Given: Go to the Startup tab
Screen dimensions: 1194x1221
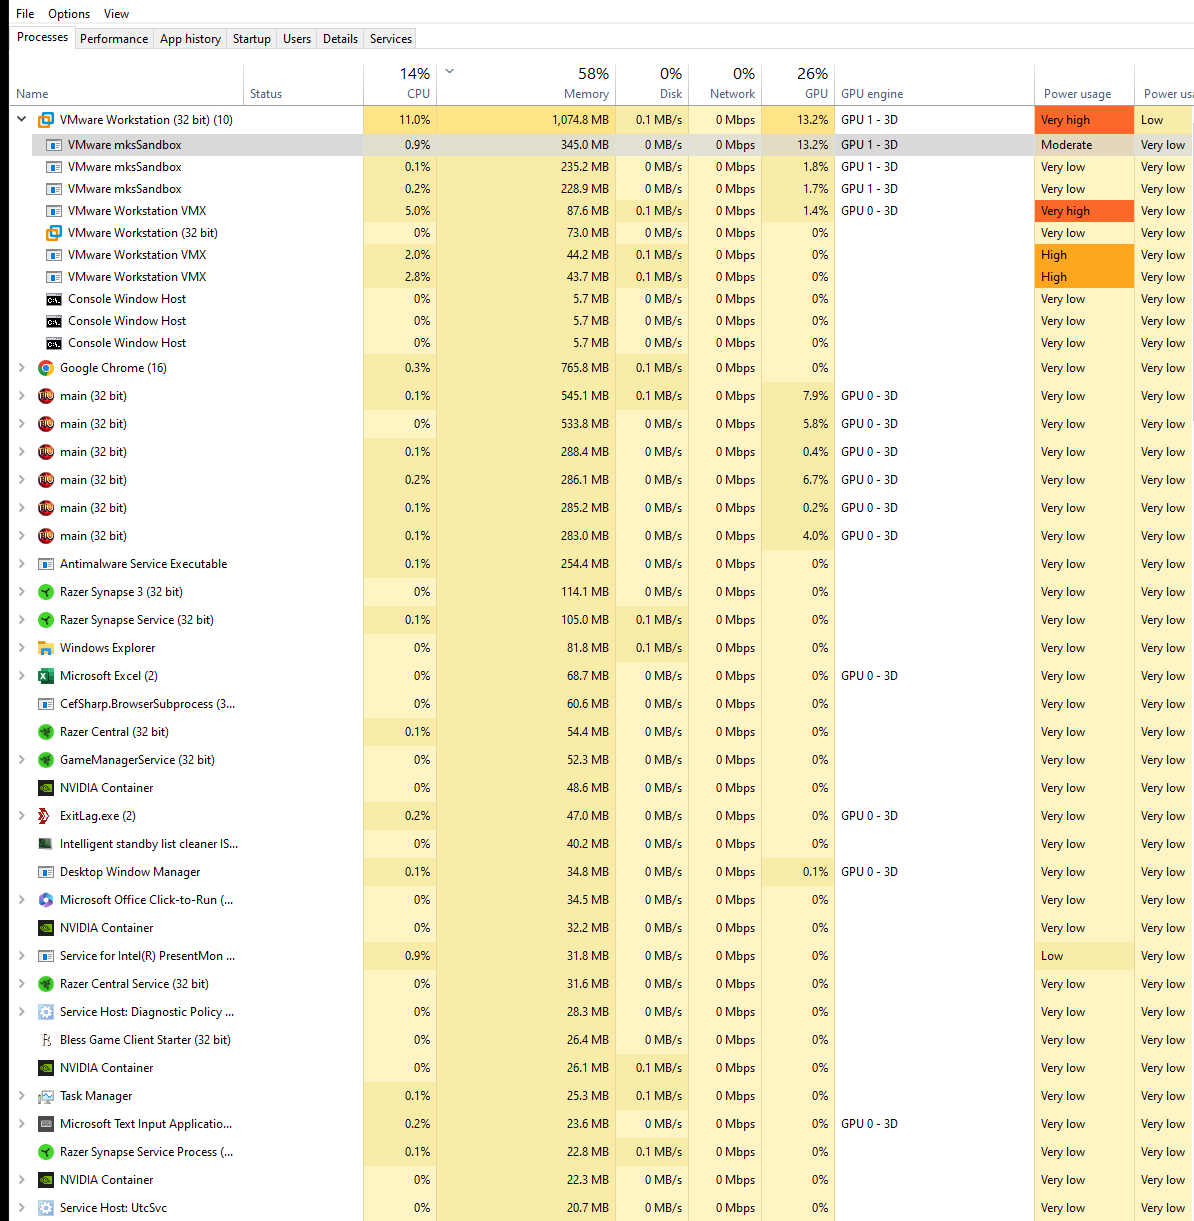Looking at the screenshot, I should pos(252,39).
